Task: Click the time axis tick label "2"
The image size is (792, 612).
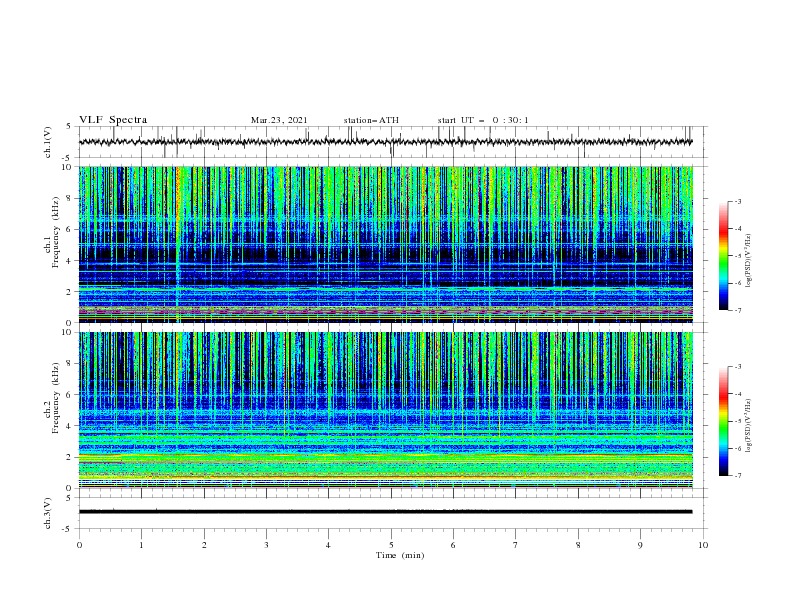Action: point(204,545)
